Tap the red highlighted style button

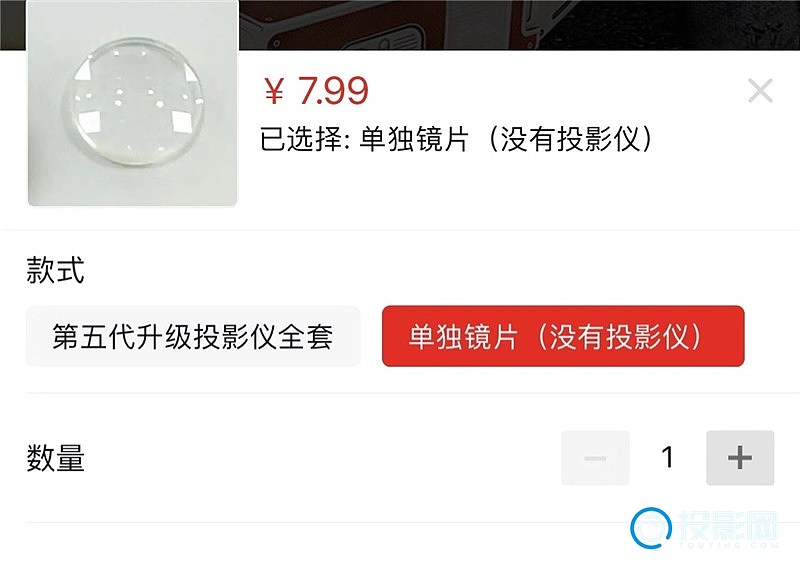click(563, 336)
